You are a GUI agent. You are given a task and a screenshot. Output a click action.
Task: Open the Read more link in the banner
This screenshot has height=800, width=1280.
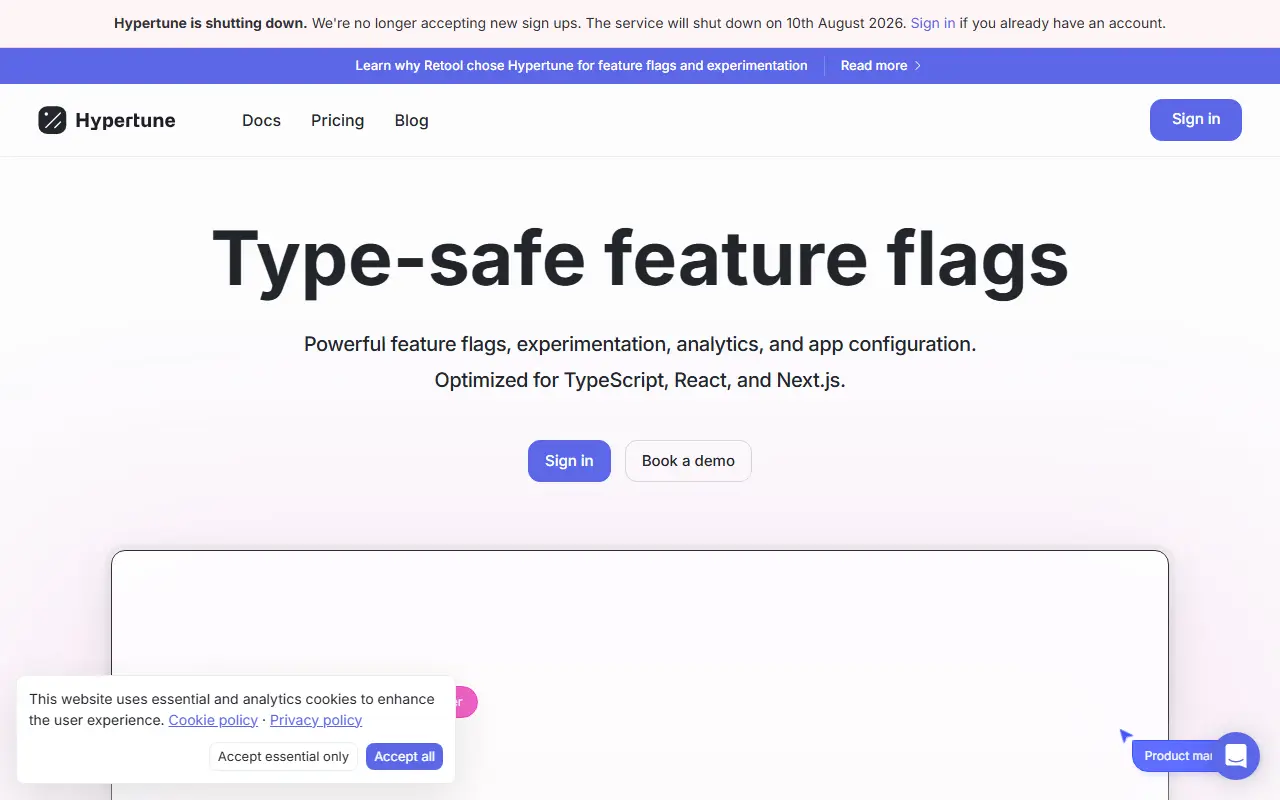881,66
